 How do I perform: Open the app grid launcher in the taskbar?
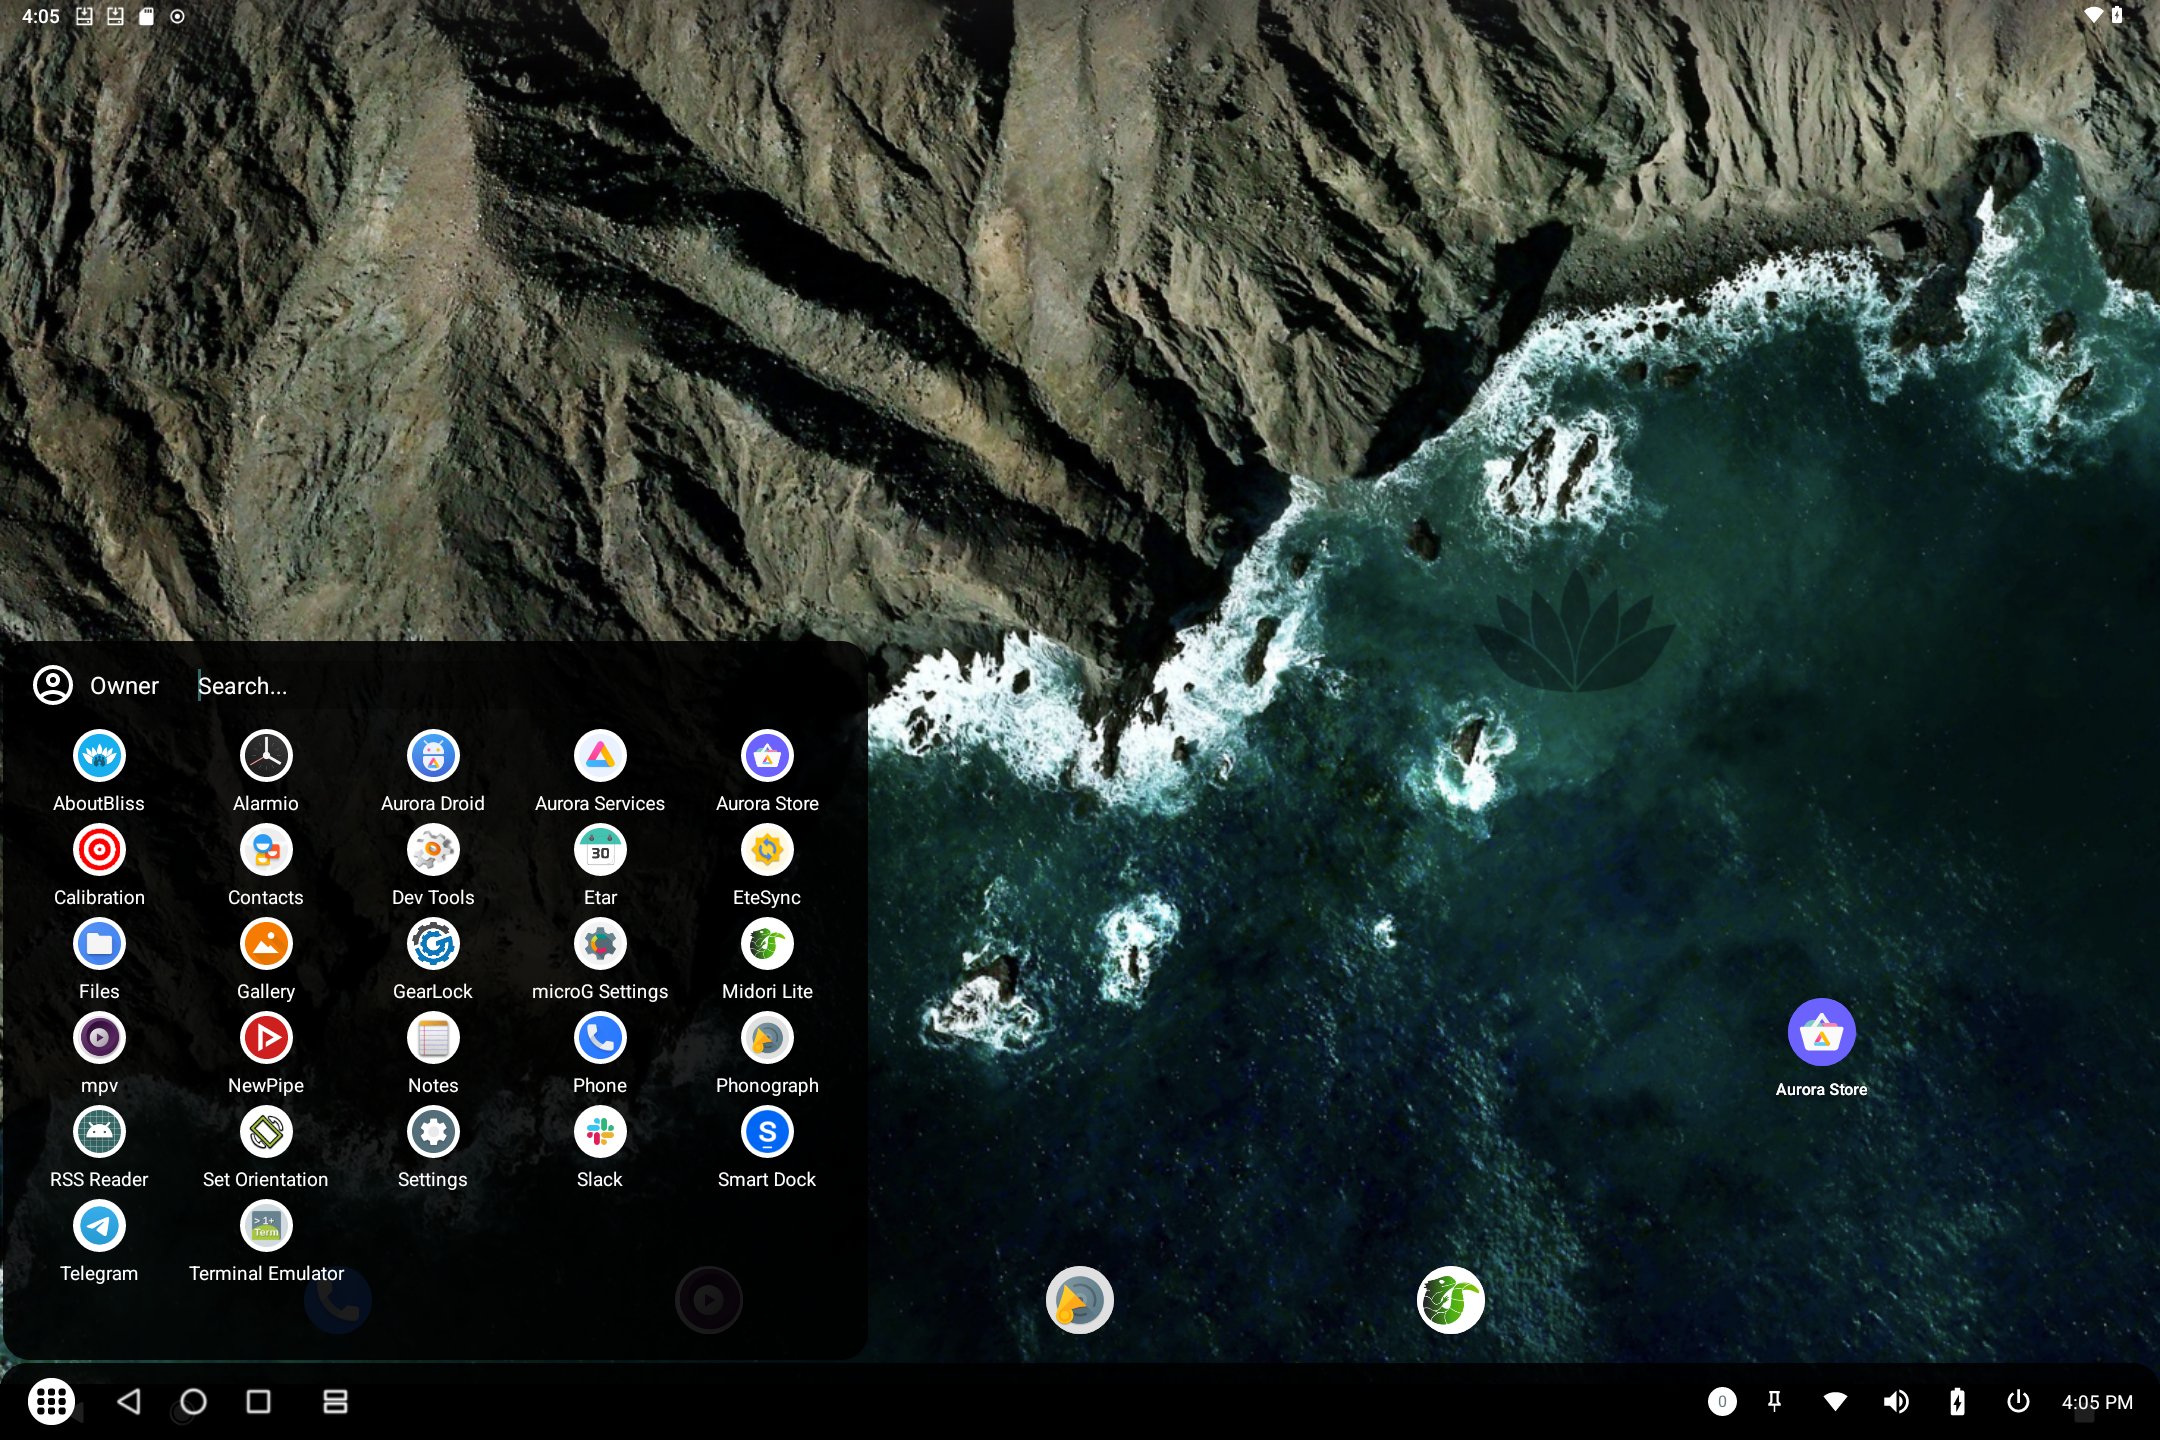tap(52, 1400)
